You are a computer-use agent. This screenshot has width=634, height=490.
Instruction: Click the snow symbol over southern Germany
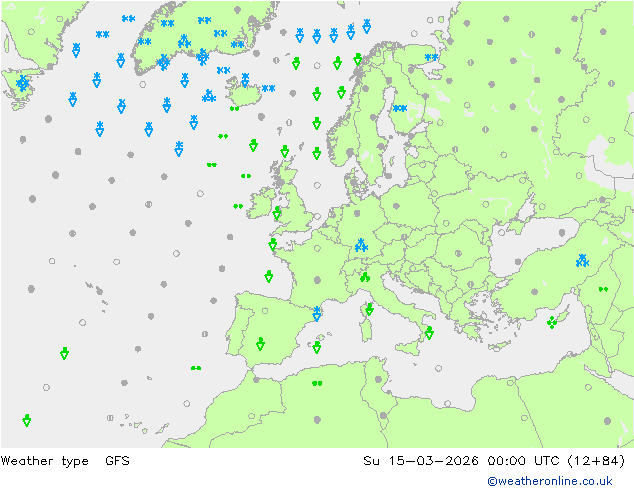coord(361,245)
